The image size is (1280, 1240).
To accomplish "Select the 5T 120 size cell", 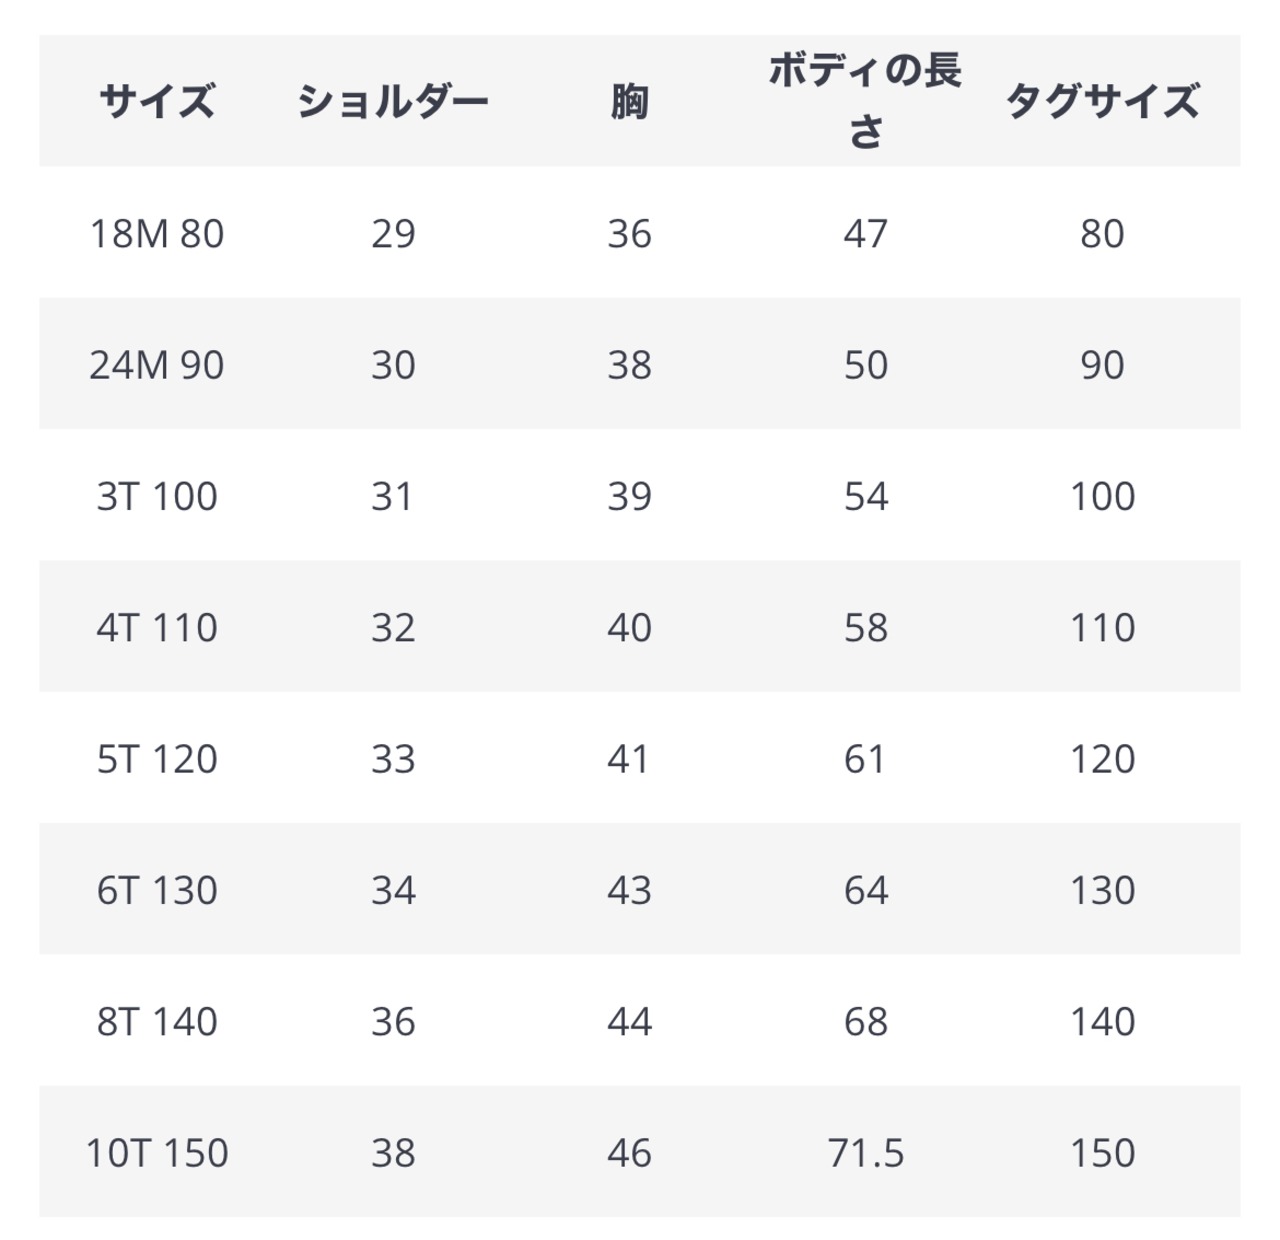I will (157, 758).
